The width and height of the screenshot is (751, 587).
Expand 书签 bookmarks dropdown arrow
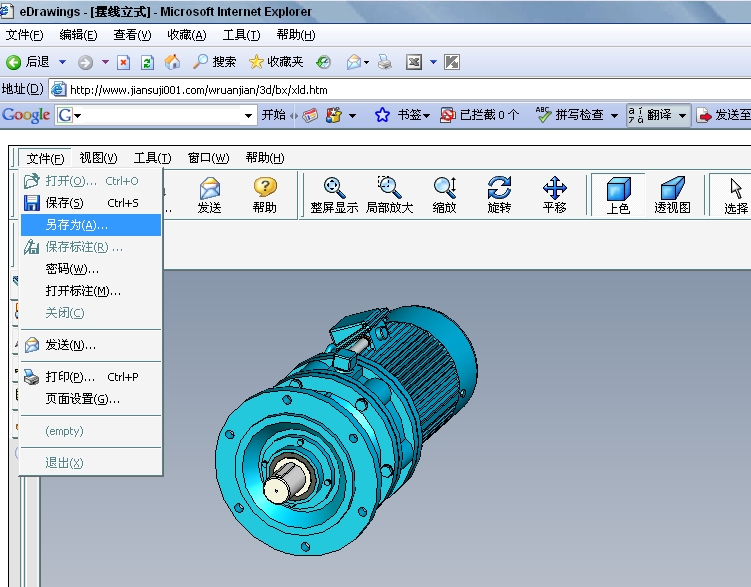426,115
